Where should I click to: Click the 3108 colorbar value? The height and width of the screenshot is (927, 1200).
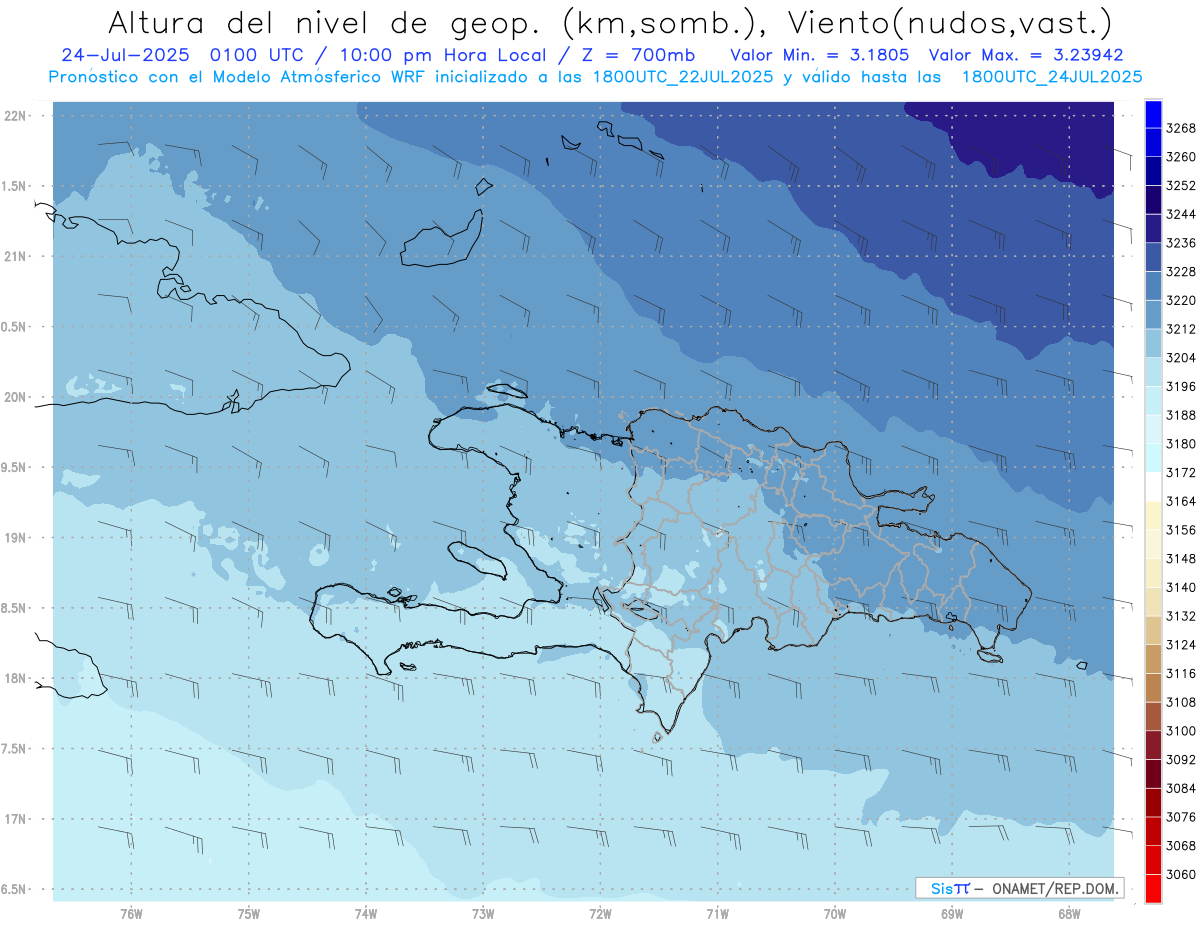(x=1181, y=702)
